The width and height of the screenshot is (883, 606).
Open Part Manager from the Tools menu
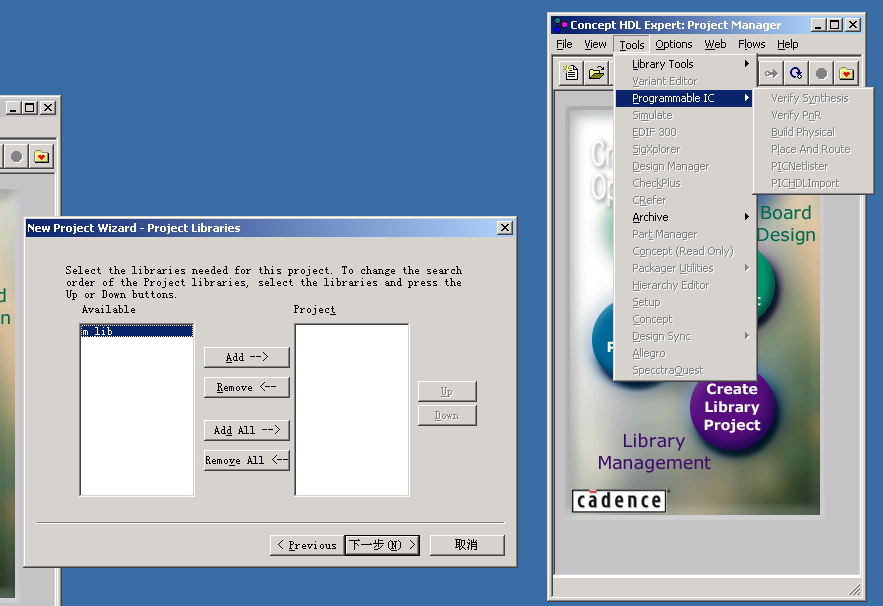coord(684,234)
